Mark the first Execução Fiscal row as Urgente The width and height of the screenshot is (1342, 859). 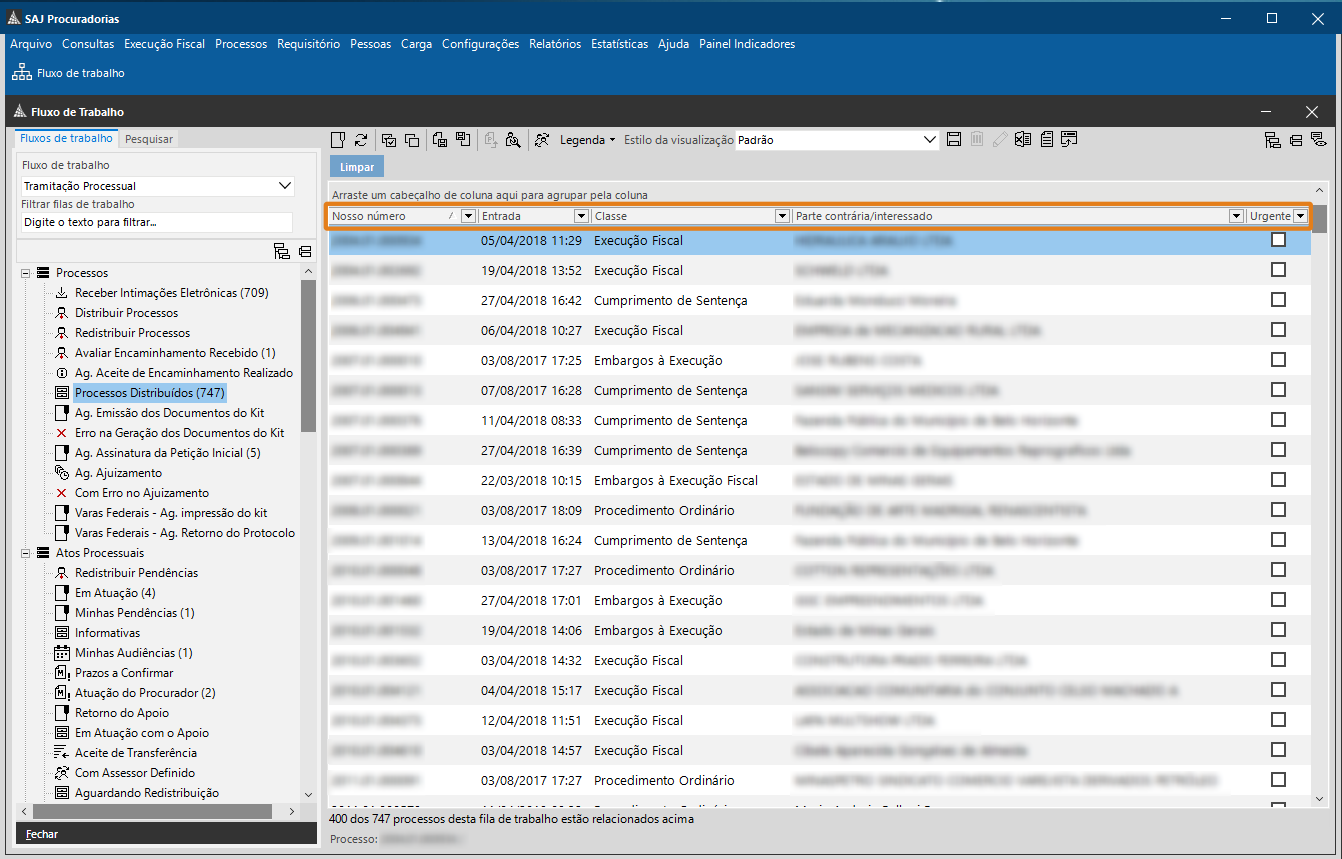(1277, 240)
